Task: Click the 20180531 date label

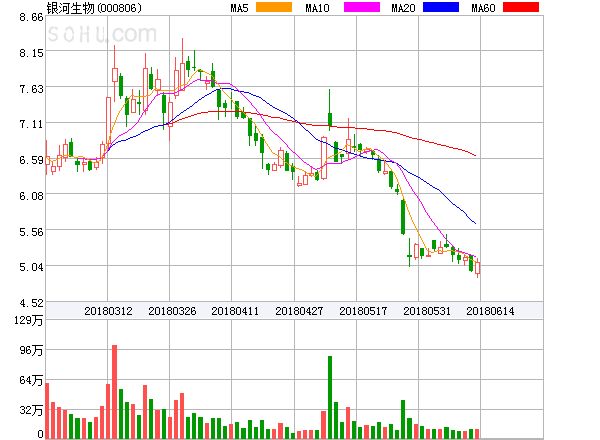Action: click(427, 311)
